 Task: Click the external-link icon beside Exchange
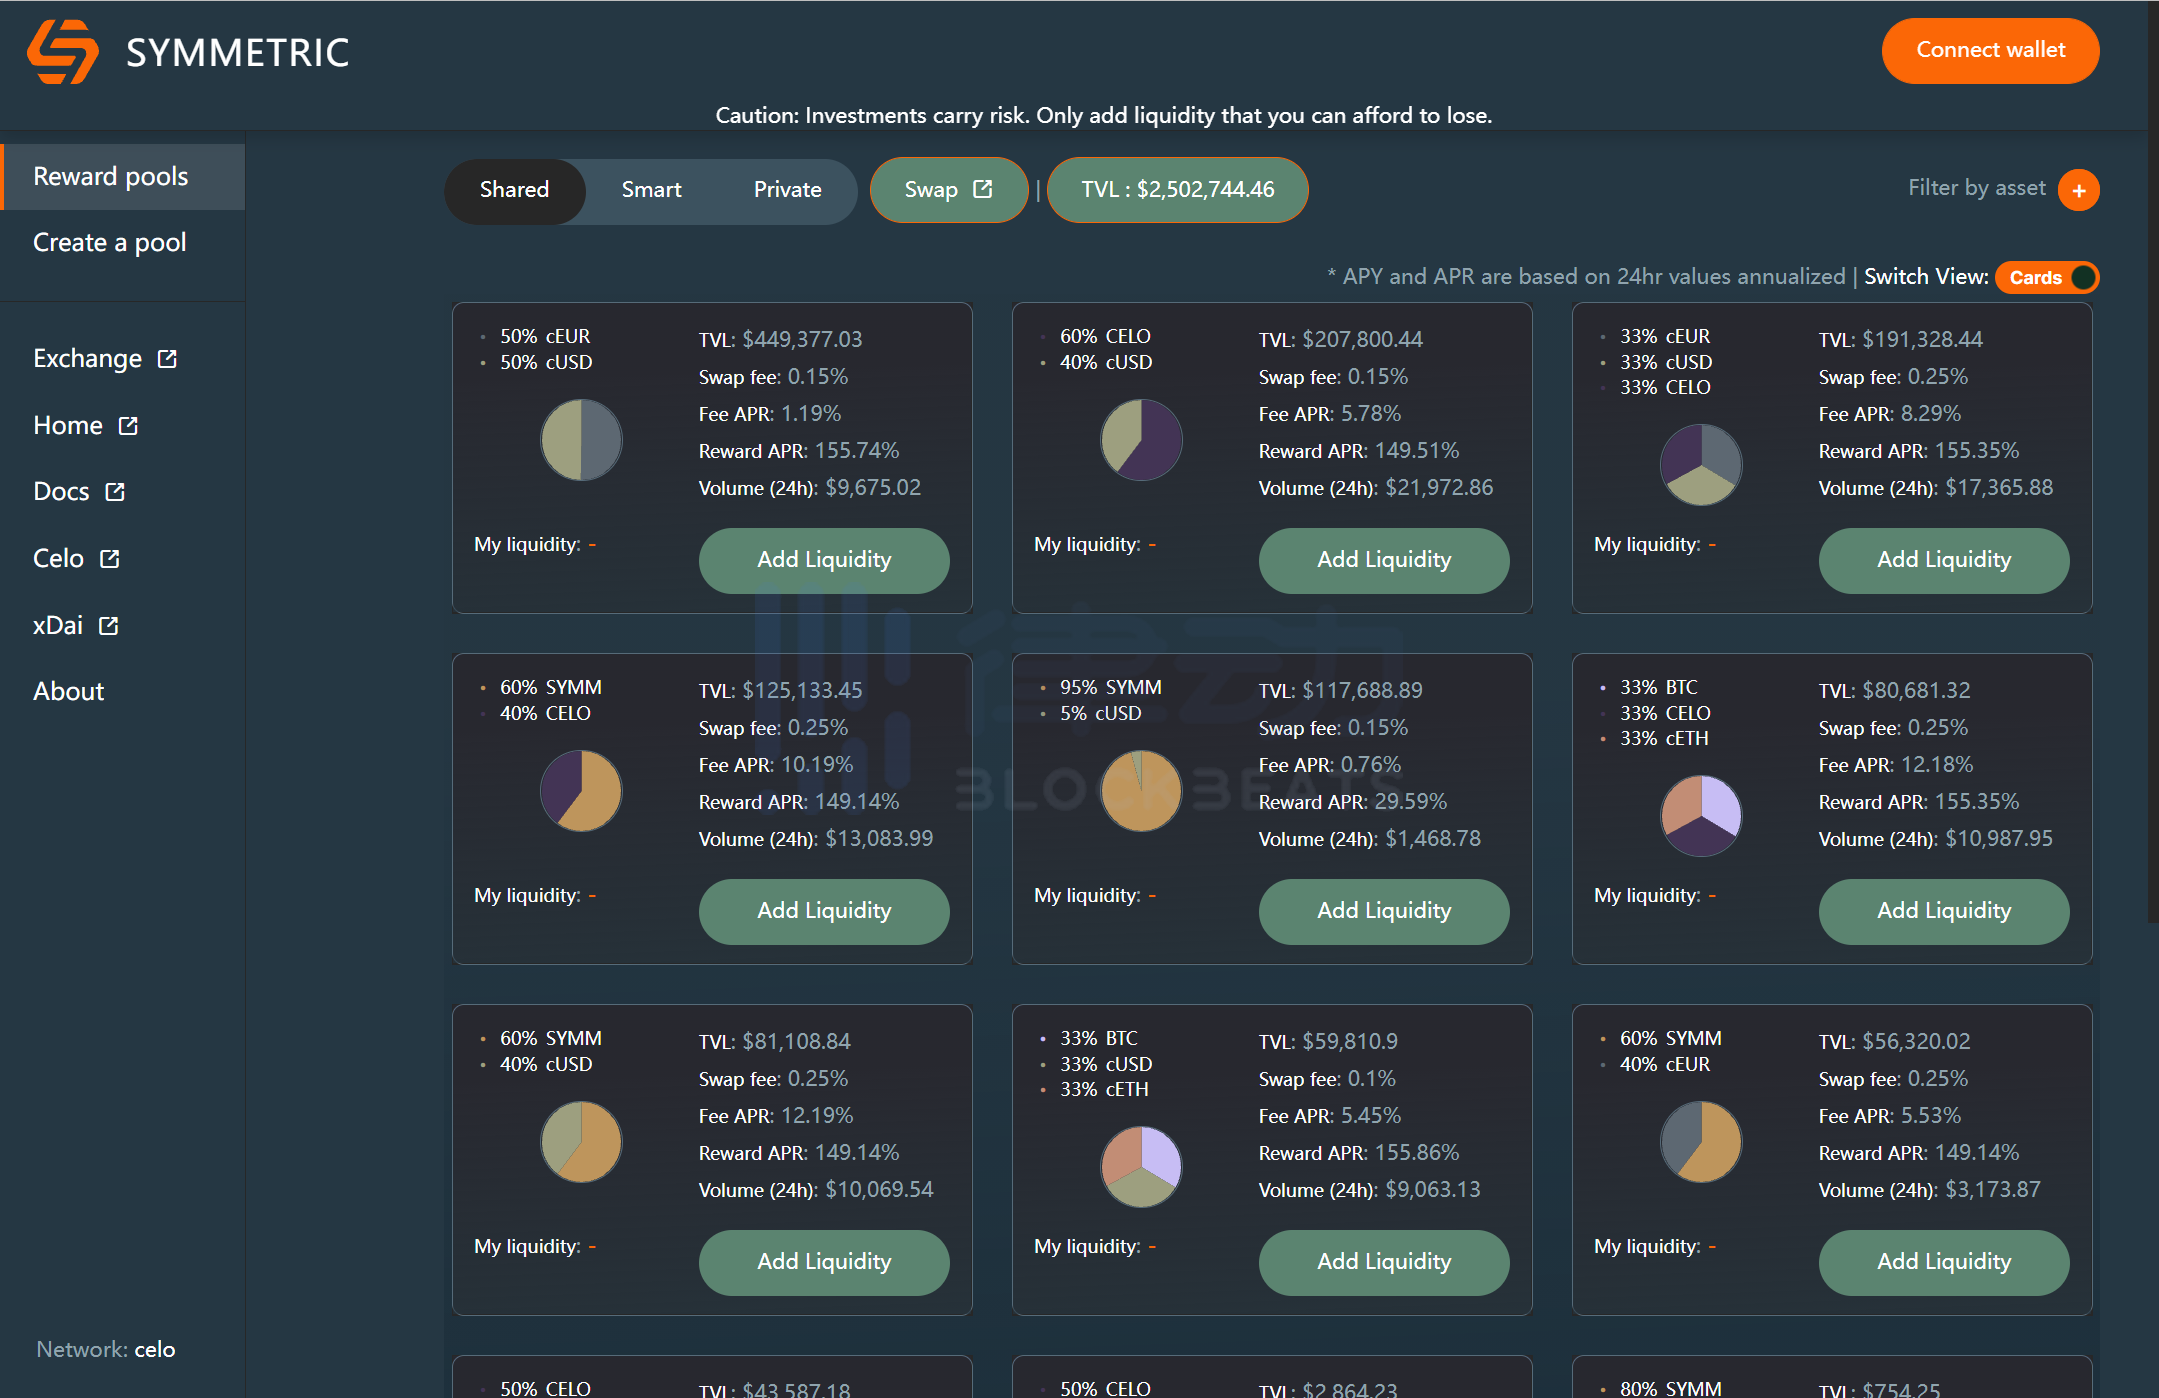point(167,359)
